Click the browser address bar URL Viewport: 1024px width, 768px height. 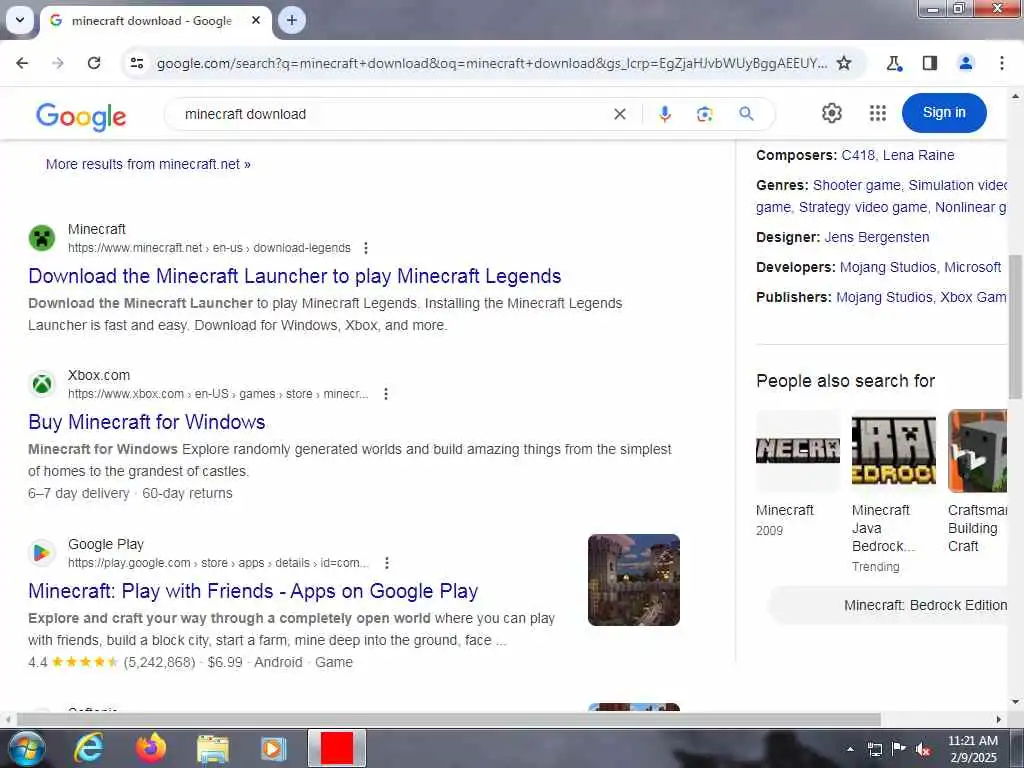pos(491,63)
